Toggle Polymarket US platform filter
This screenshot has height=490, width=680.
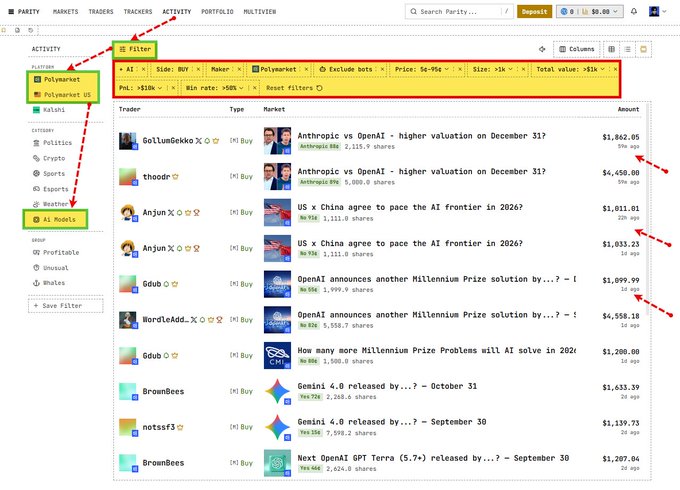point(63,95)
